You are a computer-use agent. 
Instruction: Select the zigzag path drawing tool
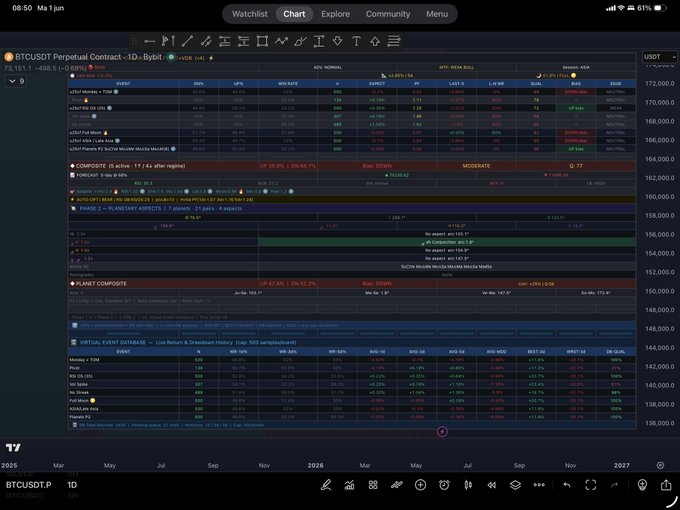pyautogui.click(x=281, y=41)
